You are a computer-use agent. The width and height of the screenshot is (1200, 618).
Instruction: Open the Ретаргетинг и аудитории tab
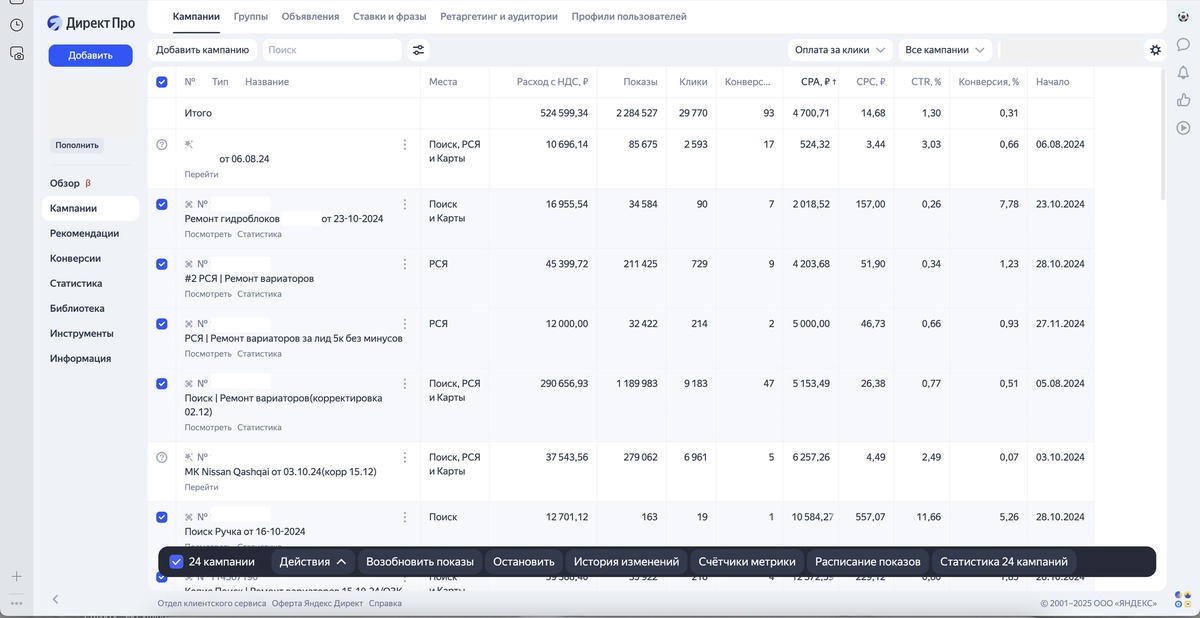[498, 17]
